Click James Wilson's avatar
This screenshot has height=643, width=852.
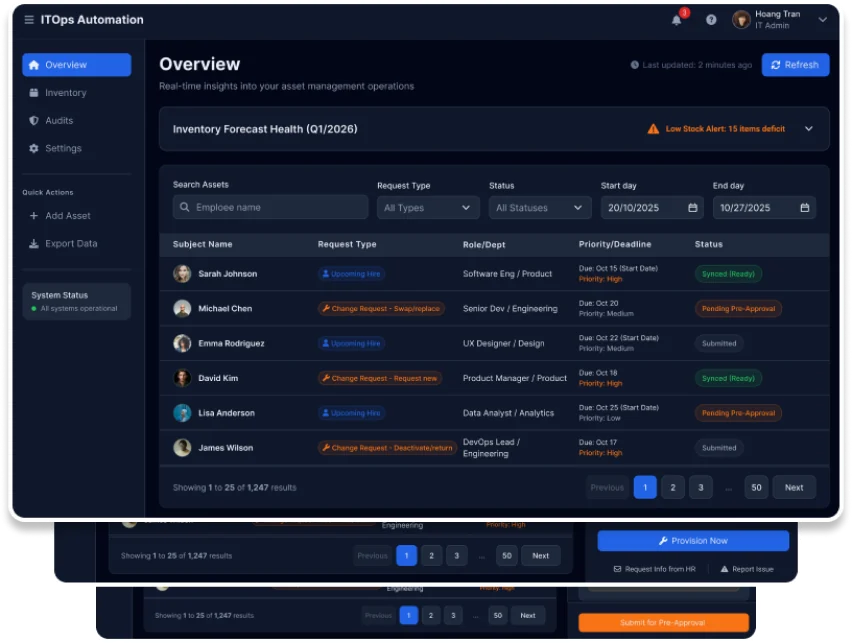(x=182, y=447)
